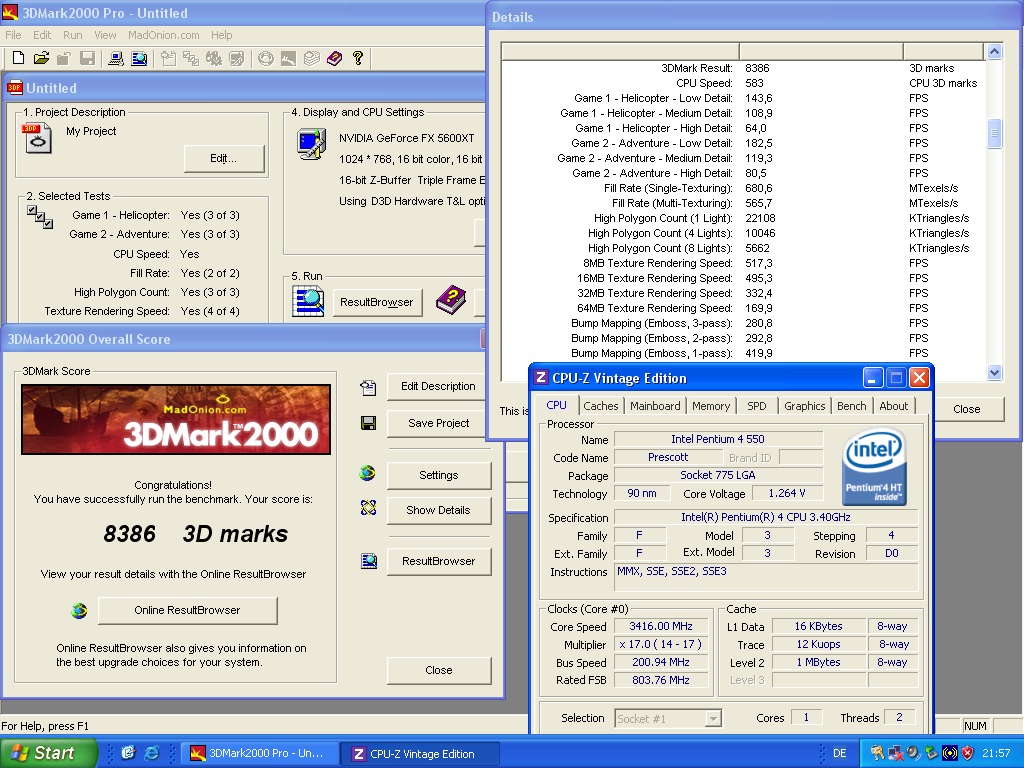The image size is (1024, 768).
Task: Switch to CPU-Z Memory tab
Action: click(711, 406)
